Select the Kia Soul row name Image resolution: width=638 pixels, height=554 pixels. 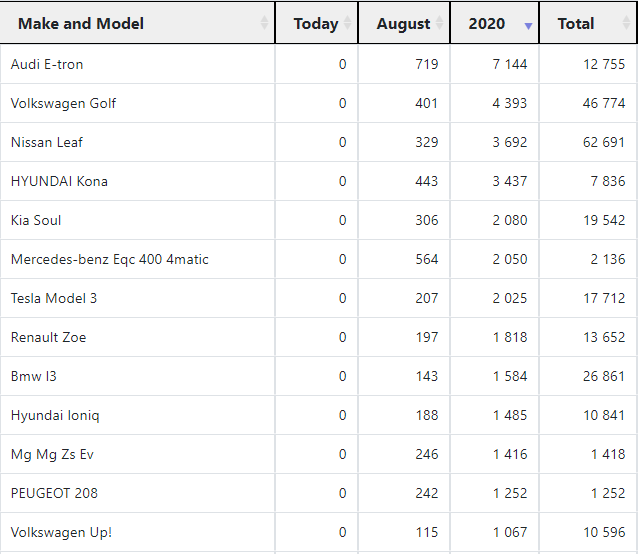36,220
